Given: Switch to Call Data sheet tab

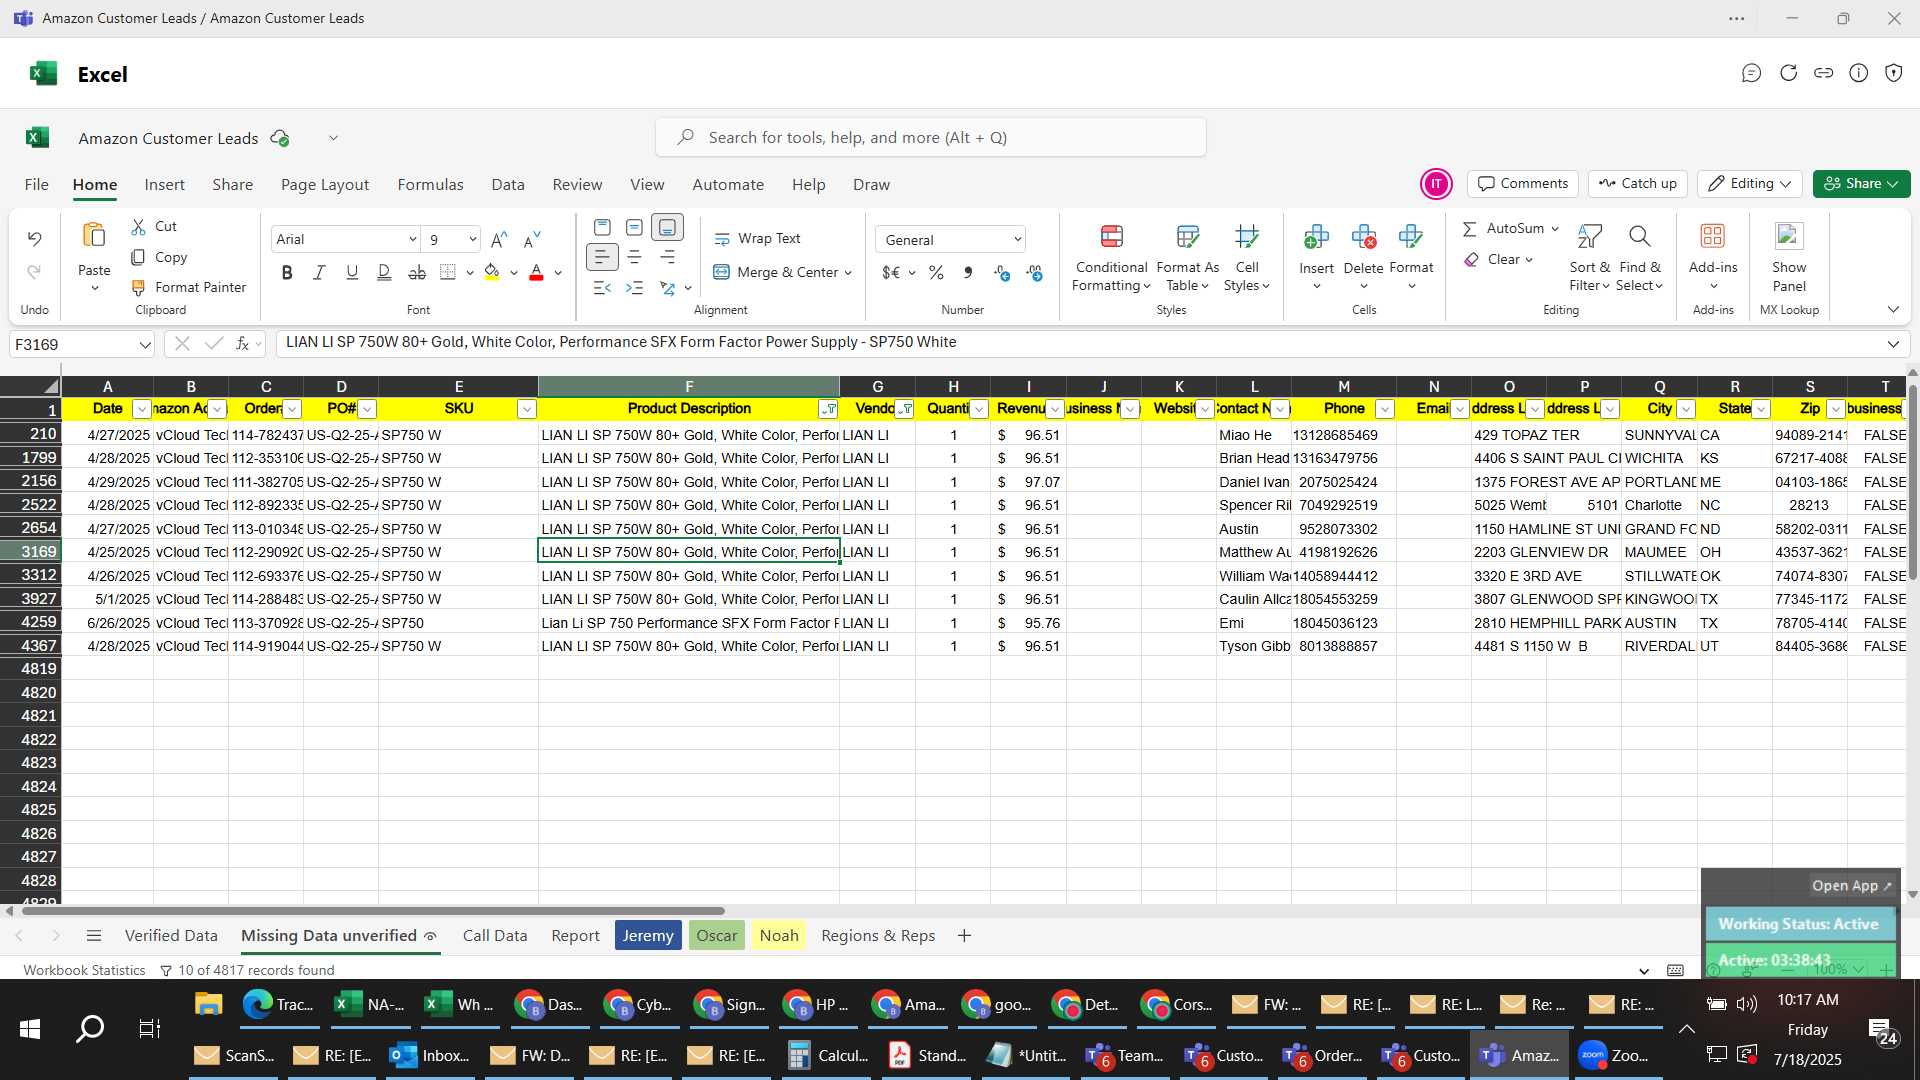Looking at the screenshot, I should (495, 936).
